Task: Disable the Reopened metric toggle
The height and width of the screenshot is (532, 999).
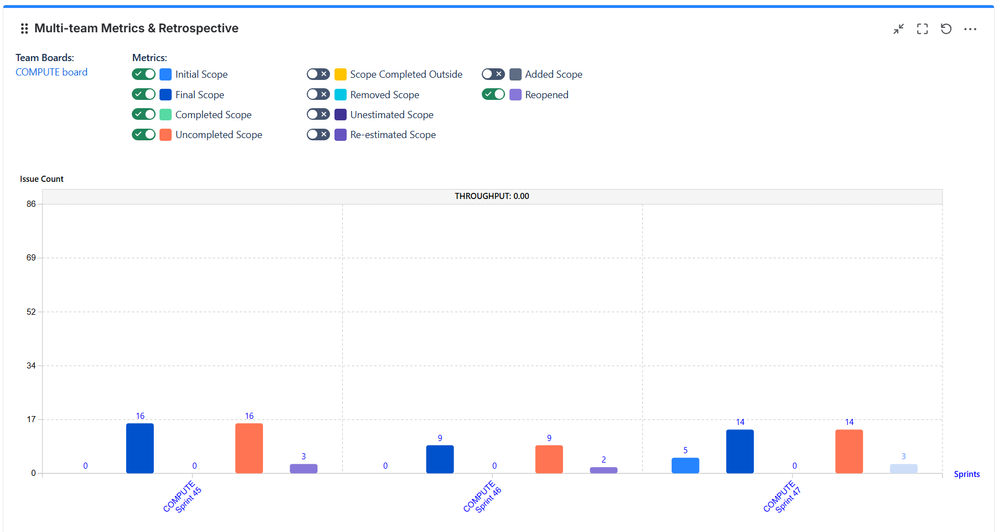Action: [493, 94]
